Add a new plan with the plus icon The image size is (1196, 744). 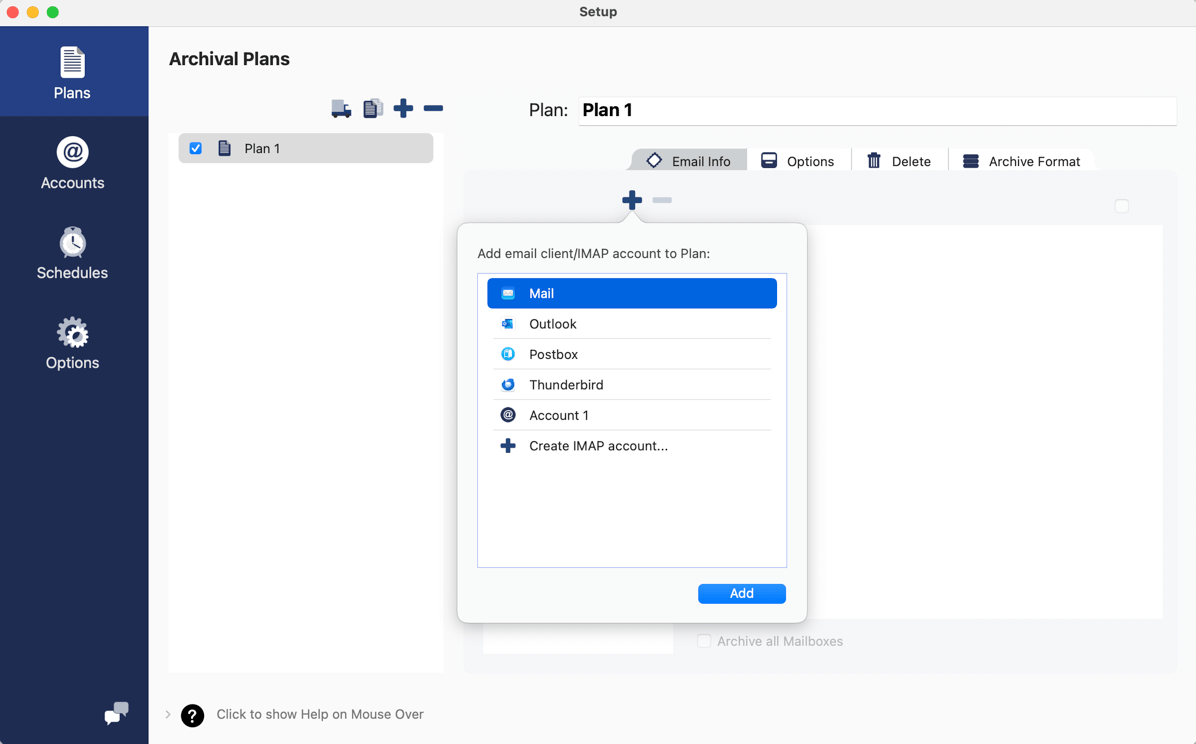(x=403, y=108)
